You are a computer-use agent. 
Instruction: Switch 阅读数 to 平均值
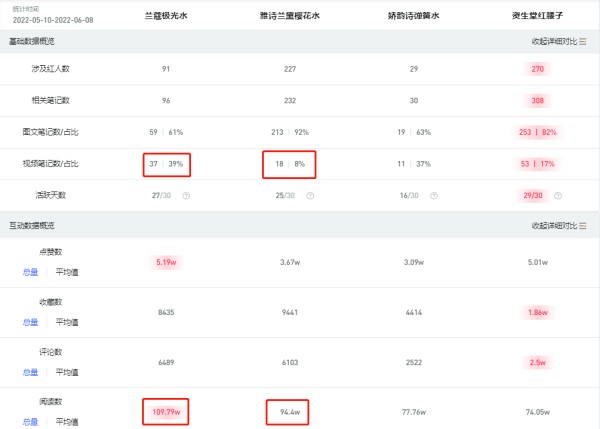click(x=67, y=422)
